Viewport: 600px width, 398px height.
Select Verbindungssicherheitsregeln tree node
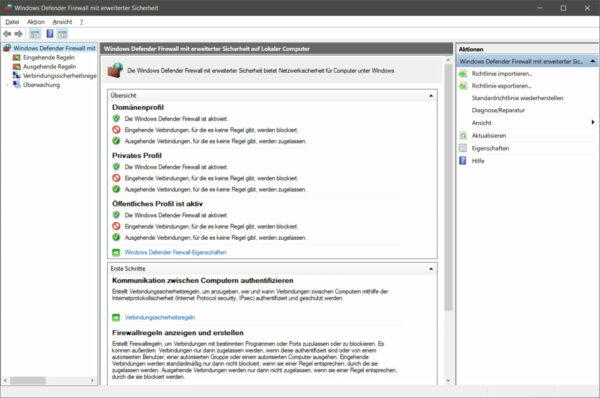point(60,76)
